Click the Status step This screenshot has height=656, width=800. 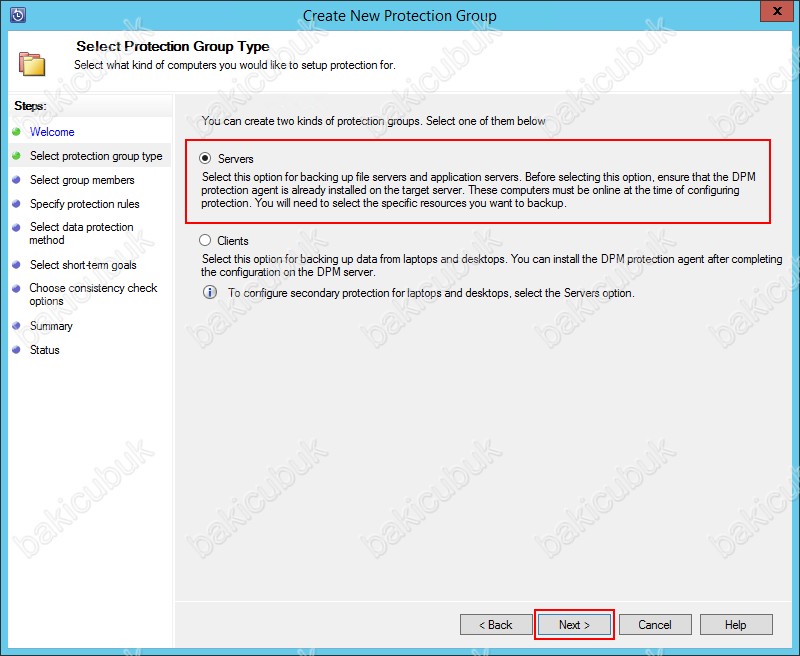44,350
